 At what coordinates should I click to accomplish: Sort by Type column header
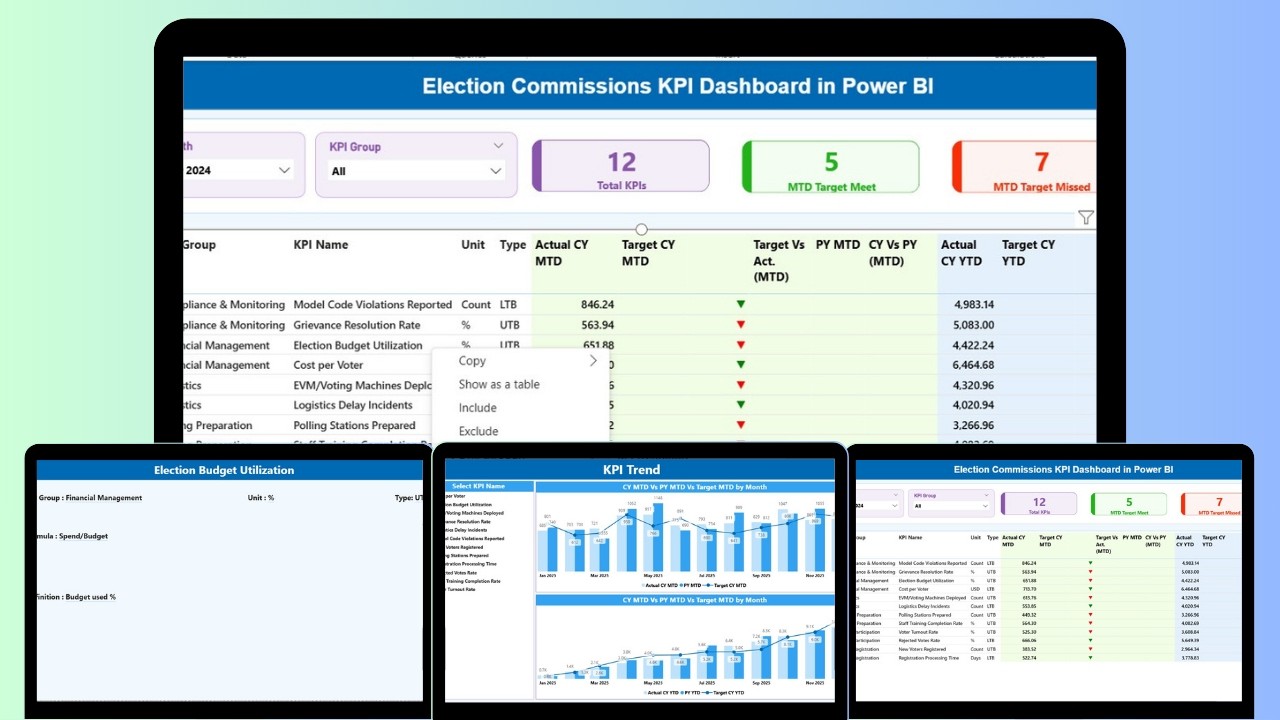pyautogui.click(x=513, y=245)
